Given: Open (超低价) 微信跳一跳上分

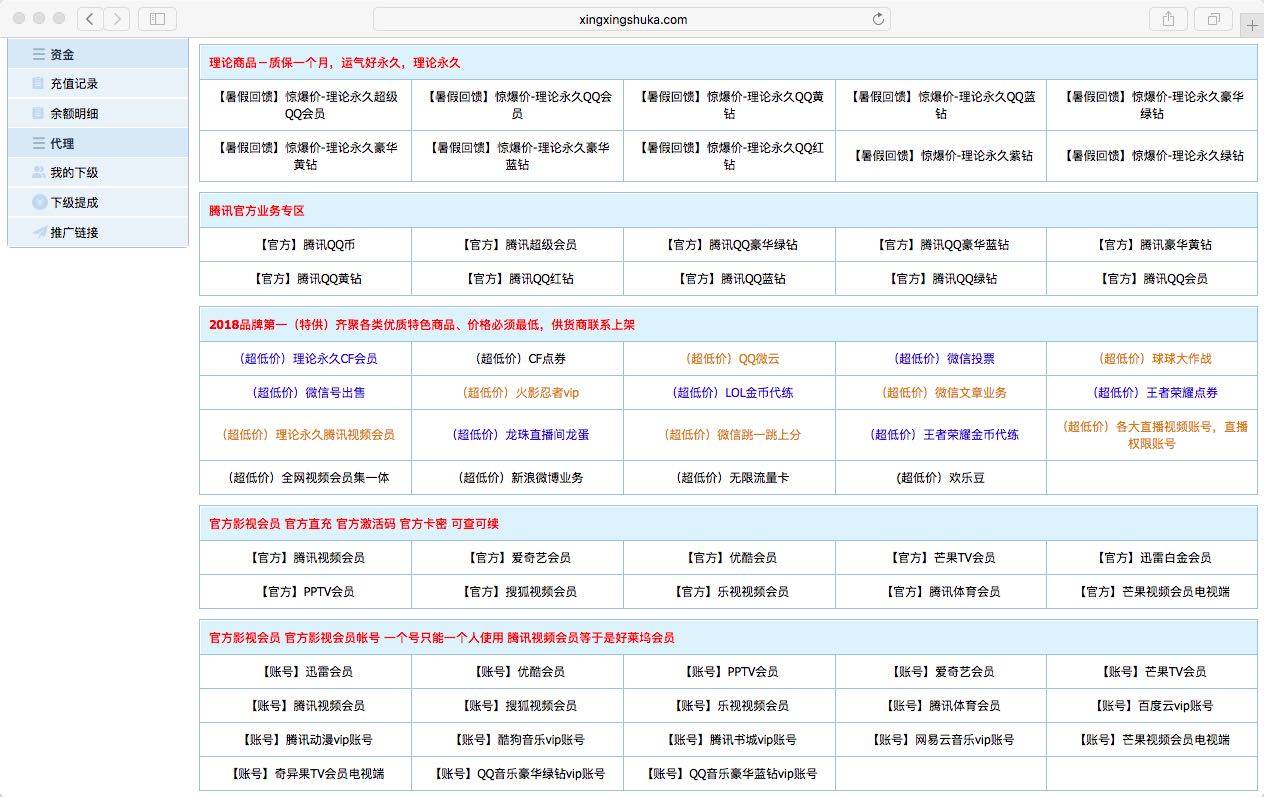Looking at the screenshot, I should click(729, 435).
